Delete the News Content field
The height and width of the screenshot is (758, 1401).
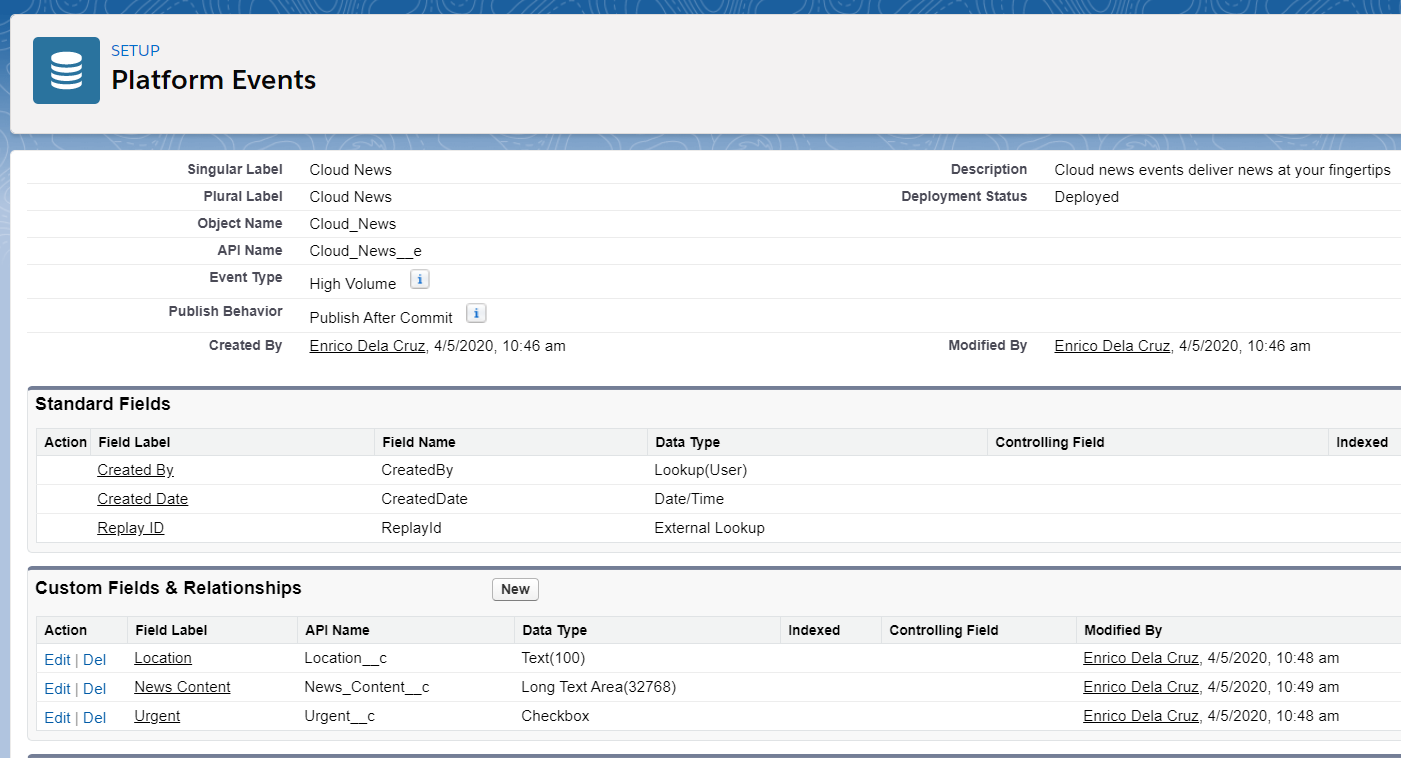(94, 689)
